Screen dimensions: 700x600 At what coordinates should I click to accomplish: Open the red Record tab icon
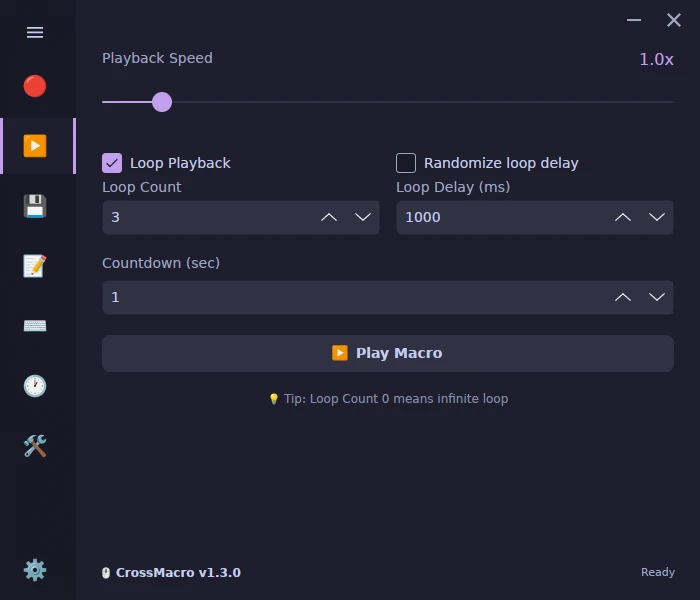(x=35, y=86)
